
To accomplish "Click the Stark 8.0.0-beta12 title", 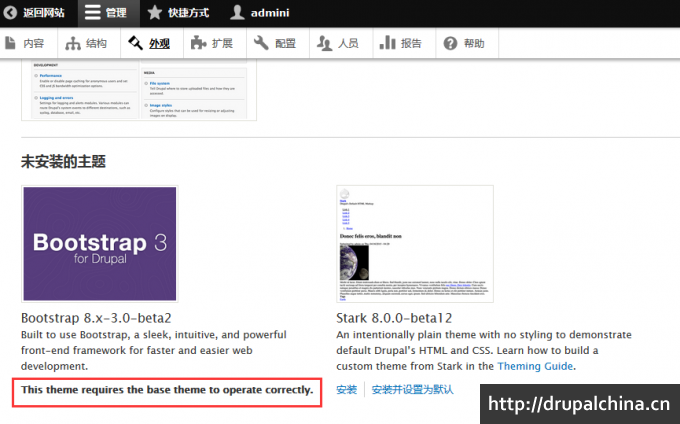I will click(394, 318).
